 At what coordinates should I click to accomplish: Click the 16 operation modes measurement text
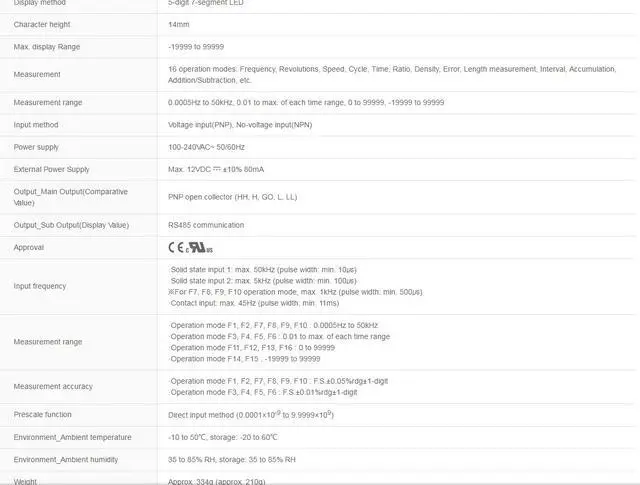(x=392, y=75)
